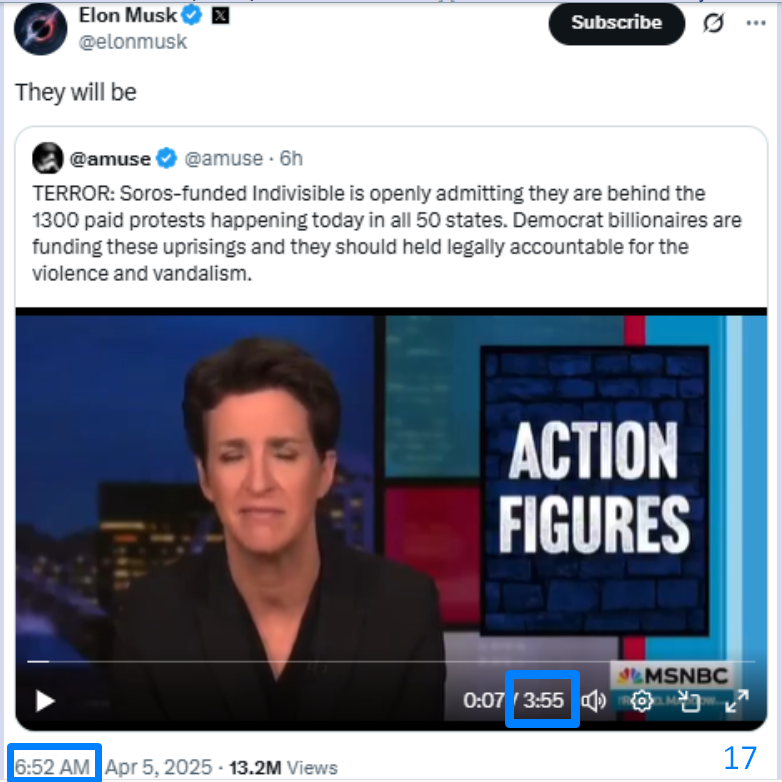Click the X affiliation badge beside the name
The height and width of the screenshot is (782, 782).
(220, 15)
